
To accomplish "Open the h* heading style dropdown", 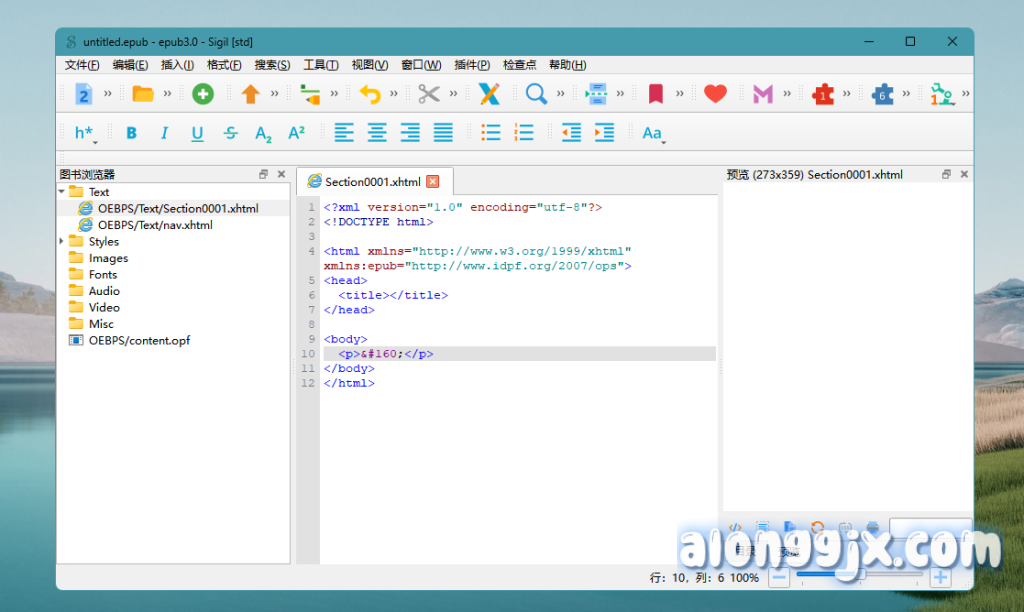I will (85, 133).
